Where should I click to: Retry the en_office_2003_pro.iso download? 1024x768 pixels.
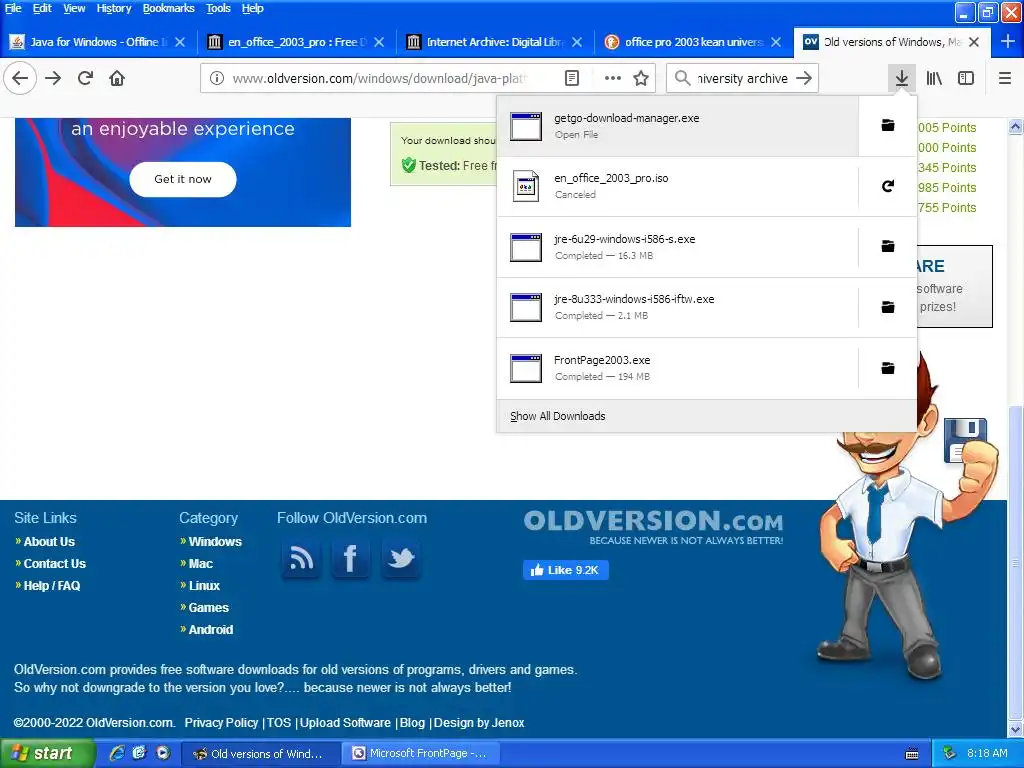pyautogui.click(x=888, y=186)
